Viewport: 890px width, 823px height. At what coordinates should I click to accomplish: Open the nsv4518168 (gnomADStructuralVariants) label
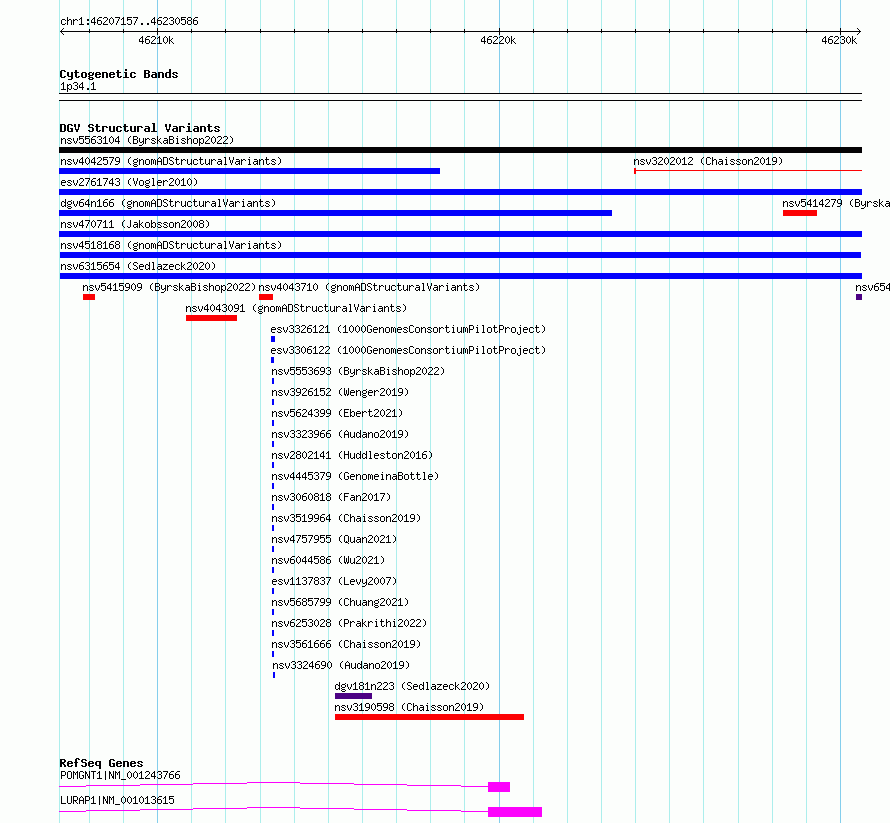pyautogui.click(x=171, y=245)
